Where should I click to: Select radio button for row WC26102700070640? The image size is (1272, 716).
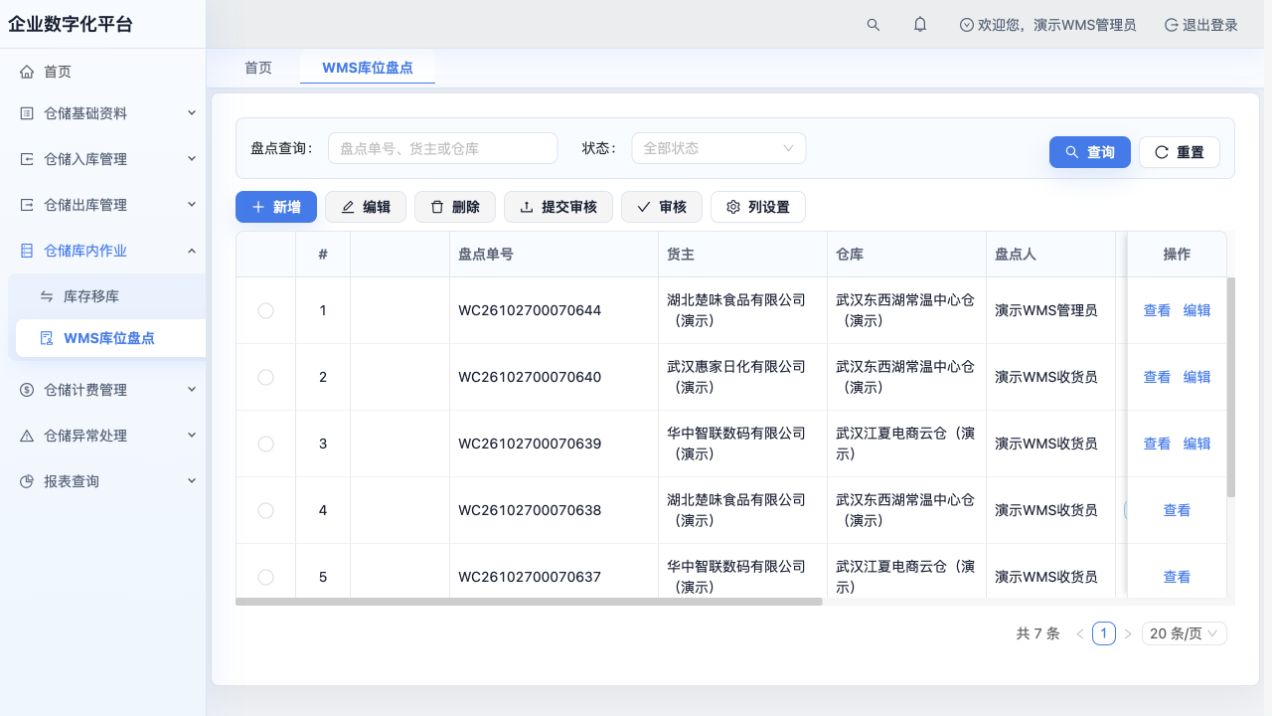(x=265, y=377)
